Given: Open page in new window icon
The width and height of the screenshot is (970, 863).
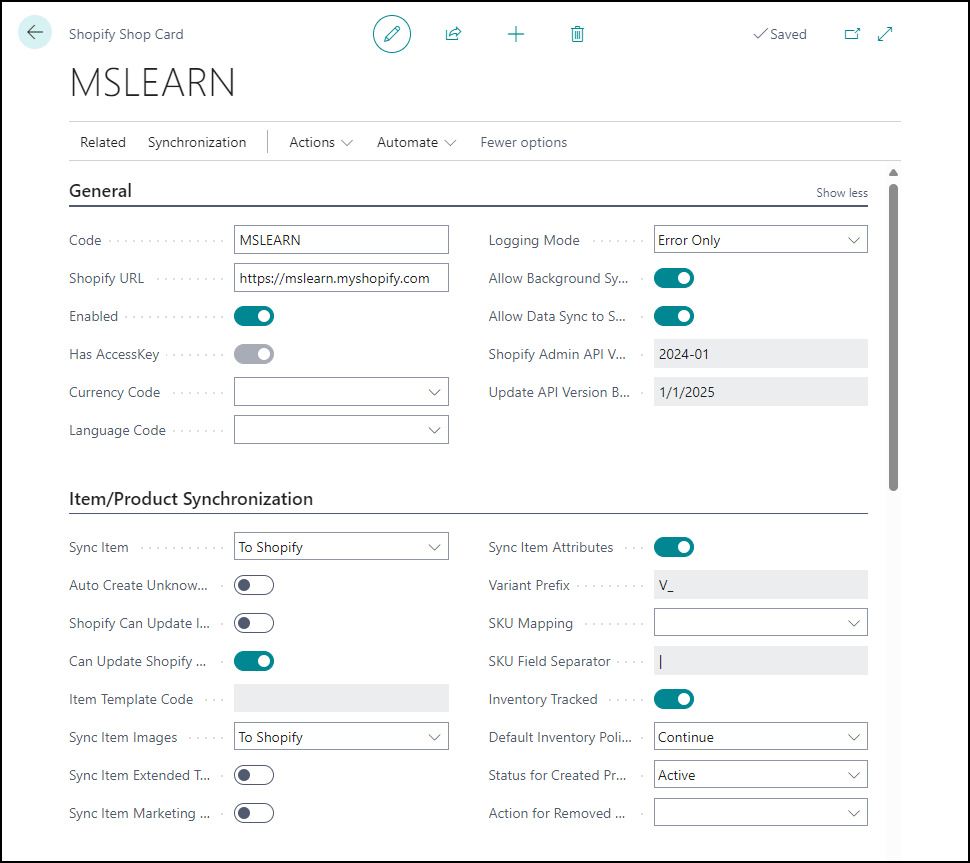Looking at the screenshot, I should [852, 34].
